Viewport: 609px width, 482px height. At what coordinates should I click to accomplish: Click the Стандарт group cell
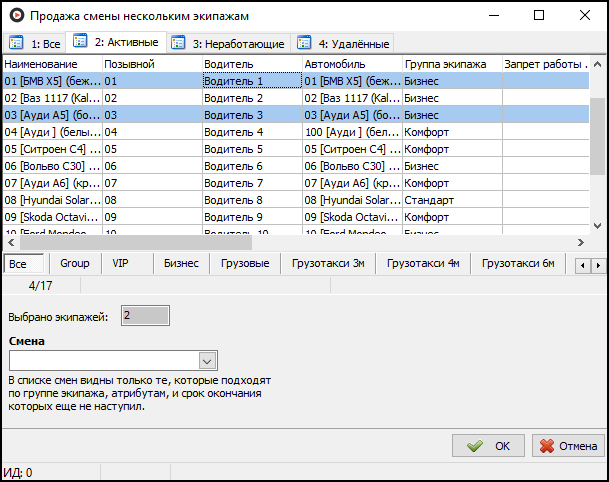coord(452,200)
